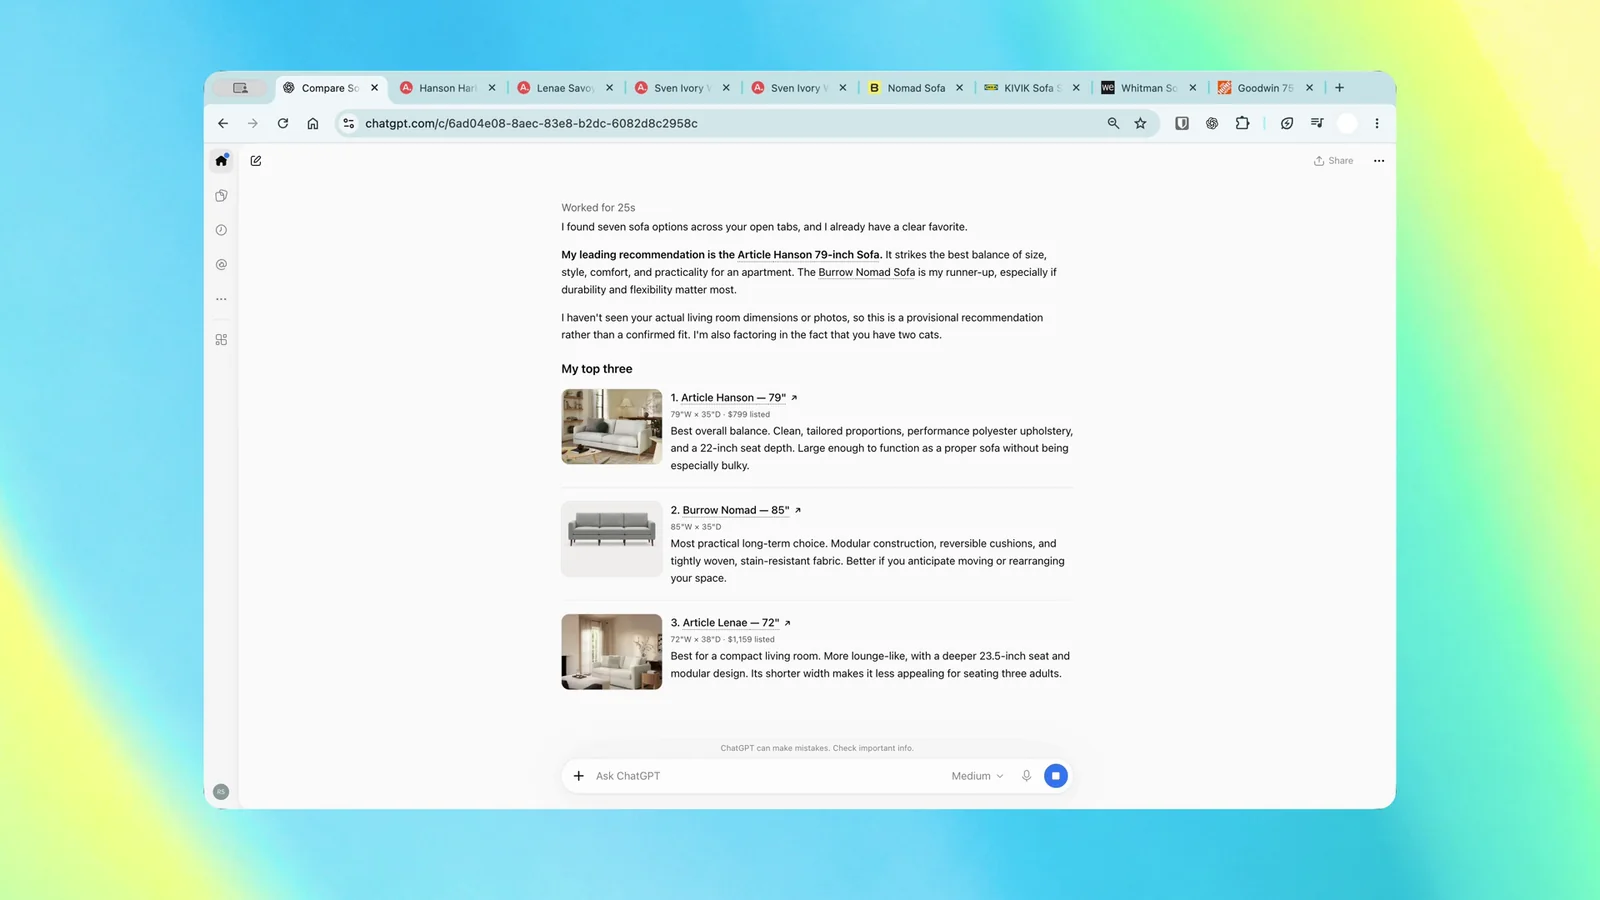
Task: Open the library icon in sidebar
Action: click(221, 195)
